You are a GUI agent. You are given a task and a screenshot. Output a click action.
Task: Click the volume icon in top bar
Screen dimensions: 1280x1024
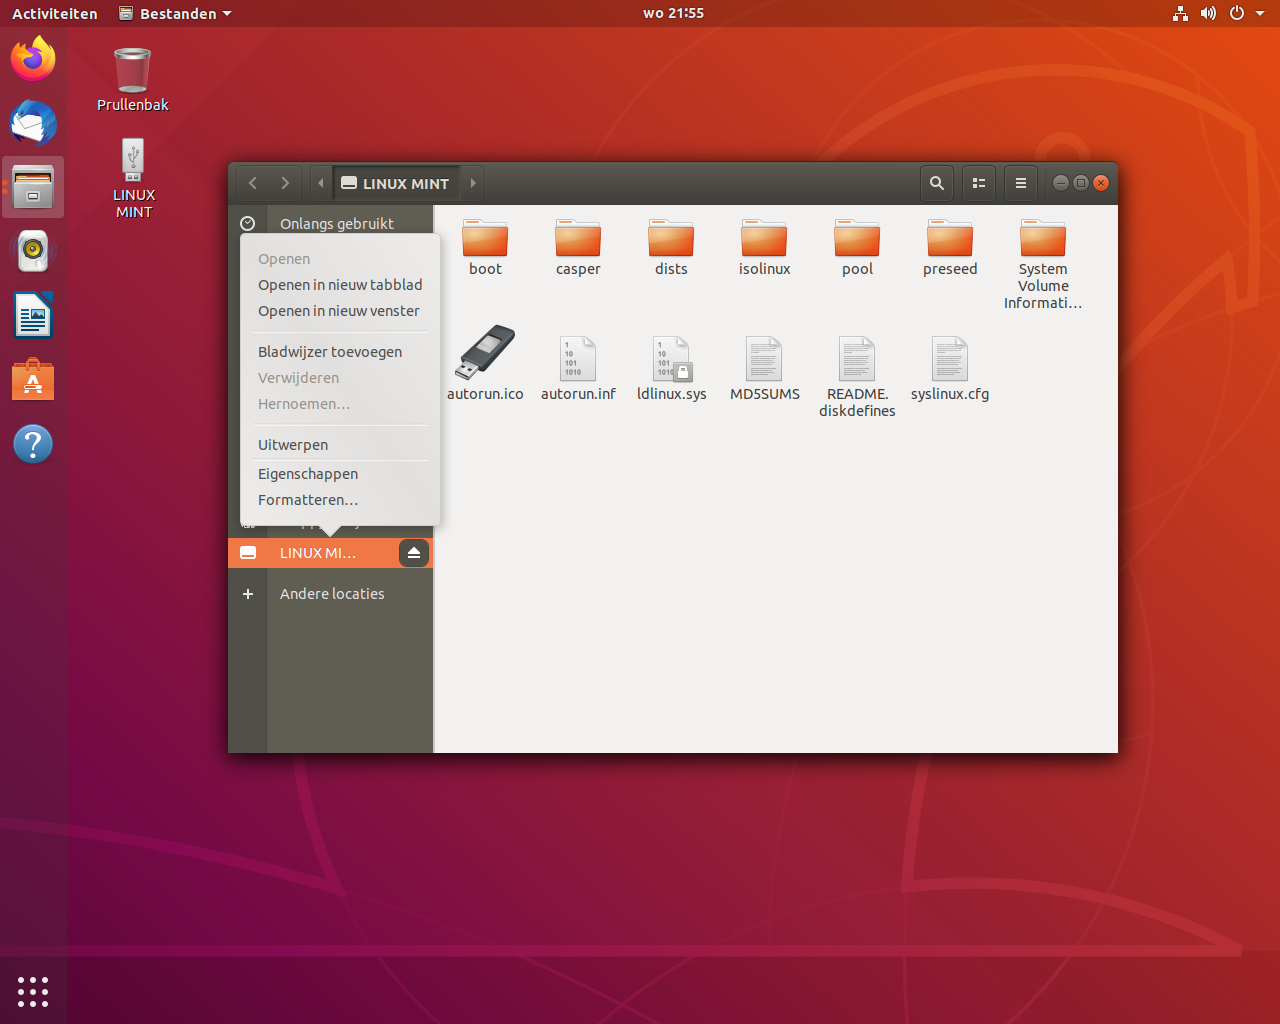1208,13
